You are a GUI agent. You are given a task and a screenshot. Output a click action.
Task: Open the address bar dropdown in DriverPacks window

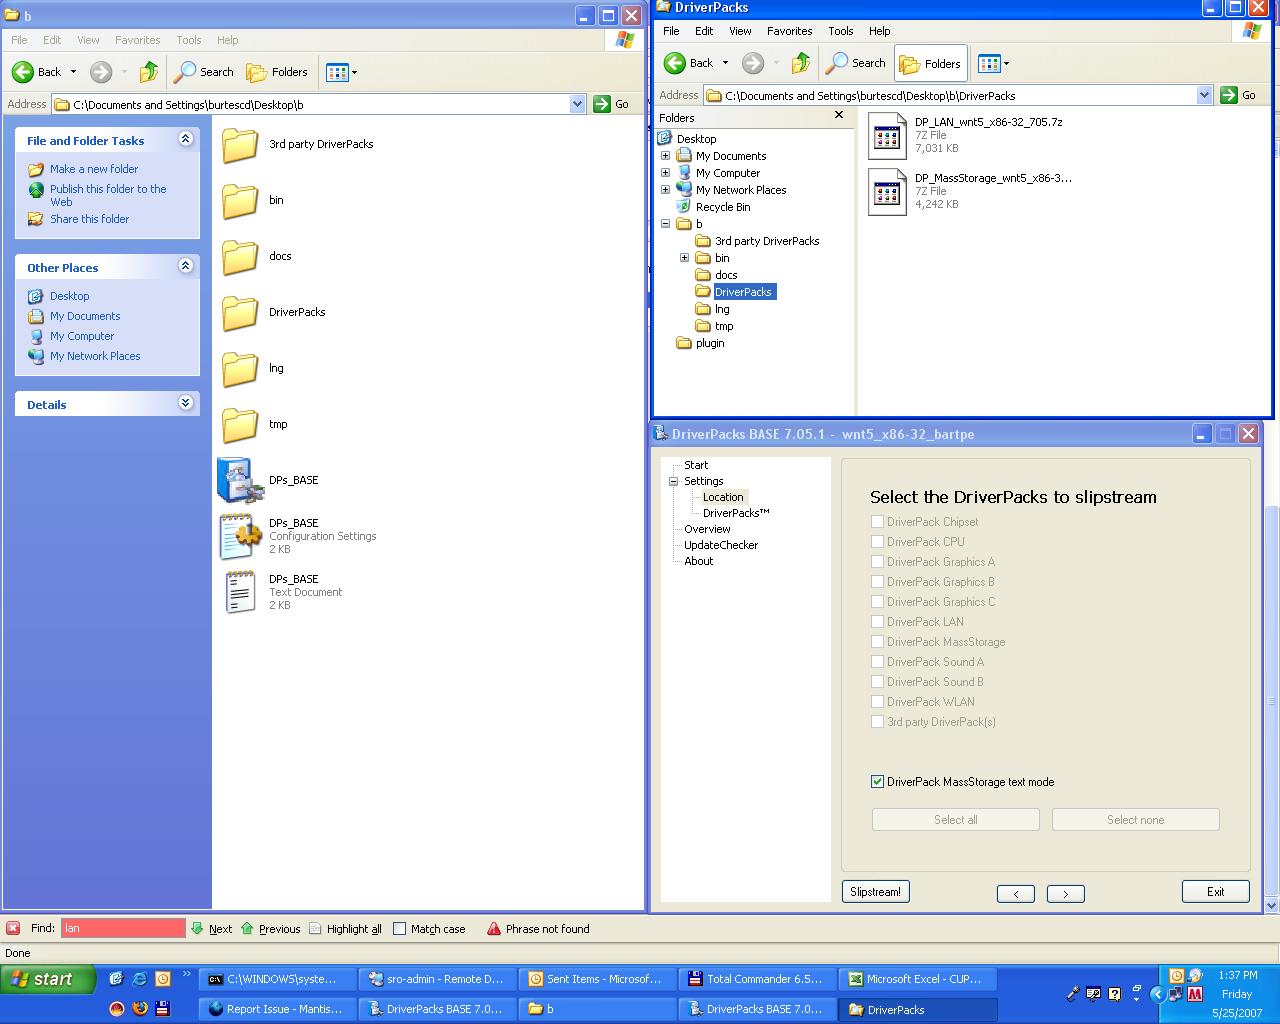click(x=1204, y=95)
